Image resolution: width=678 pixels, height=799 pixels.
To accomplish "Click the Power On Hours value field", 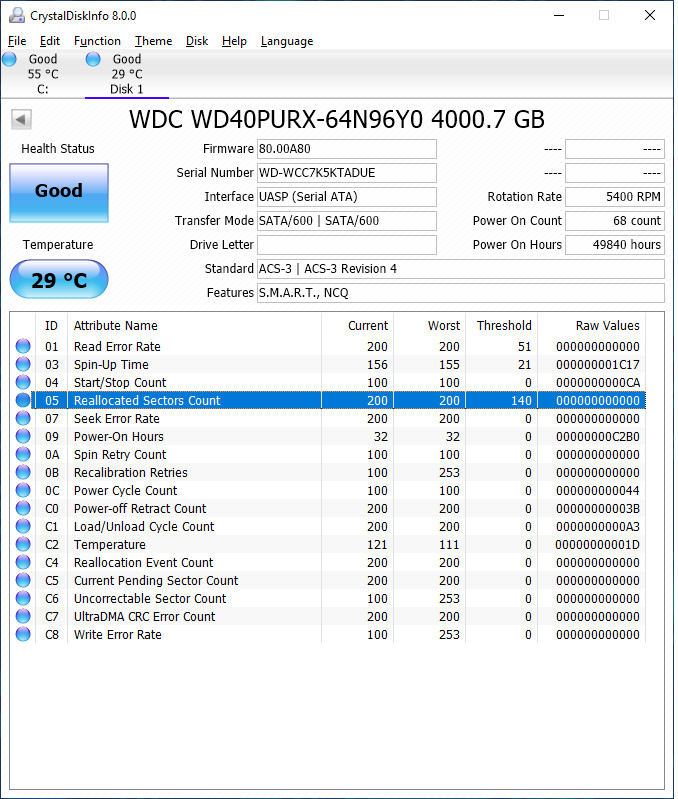I will 615,245.
